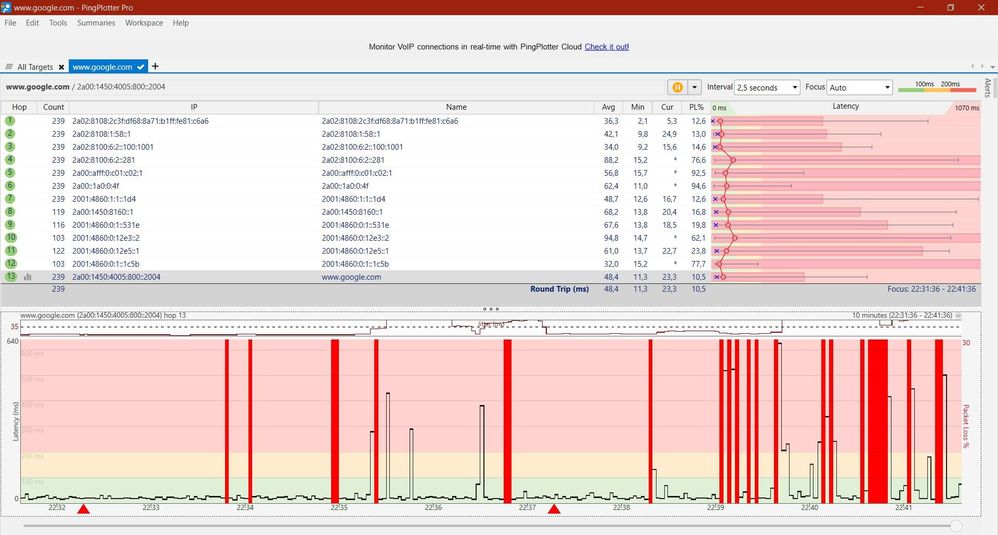Click the PingPlotter Pro app icon

click(7, 7)
